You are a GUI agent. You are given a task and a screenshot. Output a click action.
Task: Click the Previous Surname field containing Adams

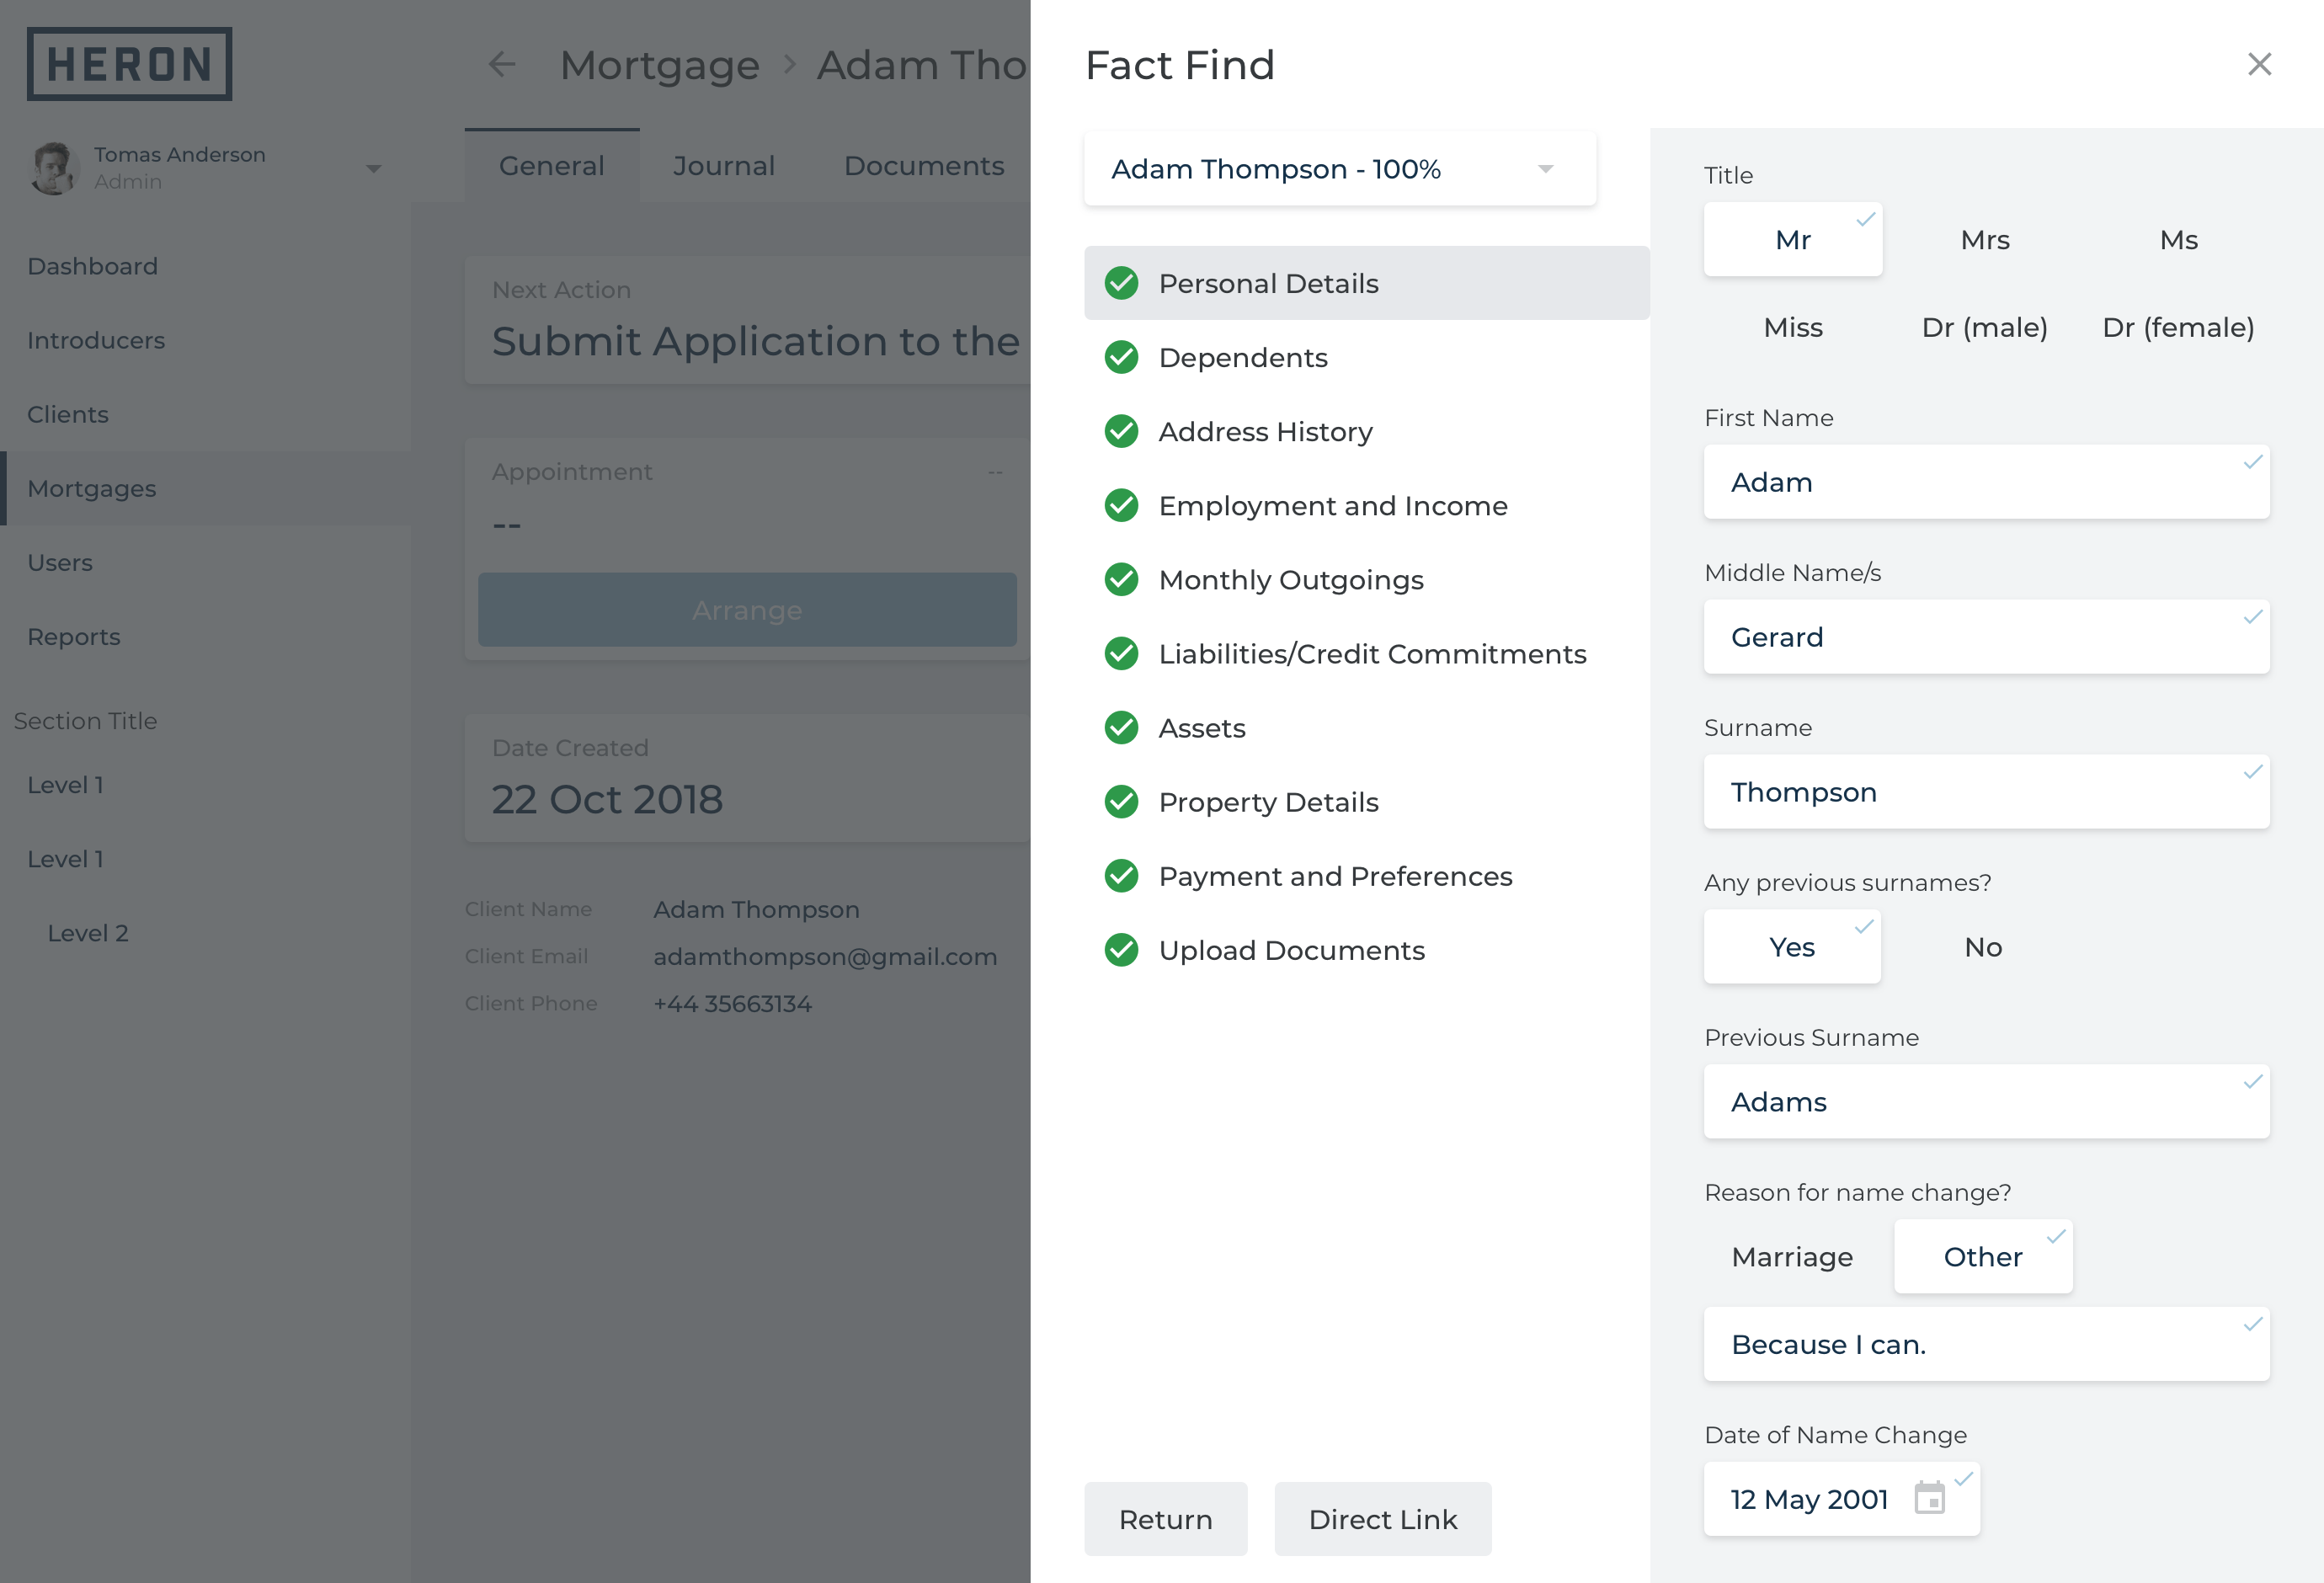1986,1102
